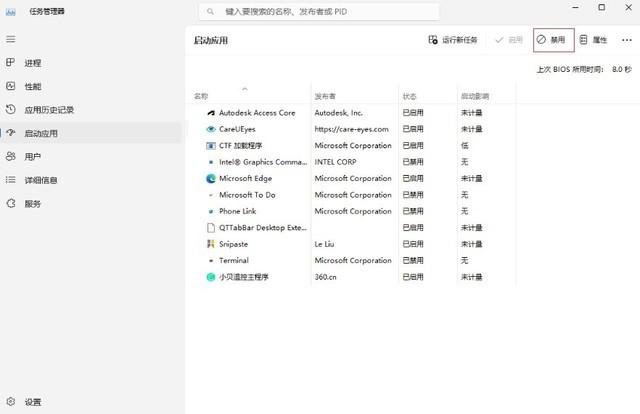Click Intel Graphics Command icon dot
The width and height of the screenshot is (640, 414).
click(211, 162)
